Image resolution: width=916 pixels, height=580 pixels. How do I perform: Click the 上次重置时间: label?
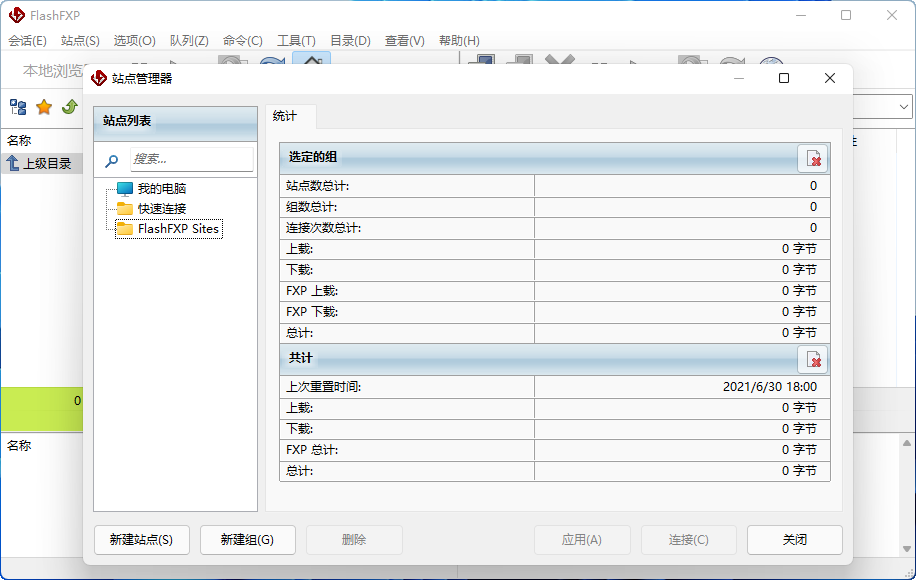pos(323,387)
